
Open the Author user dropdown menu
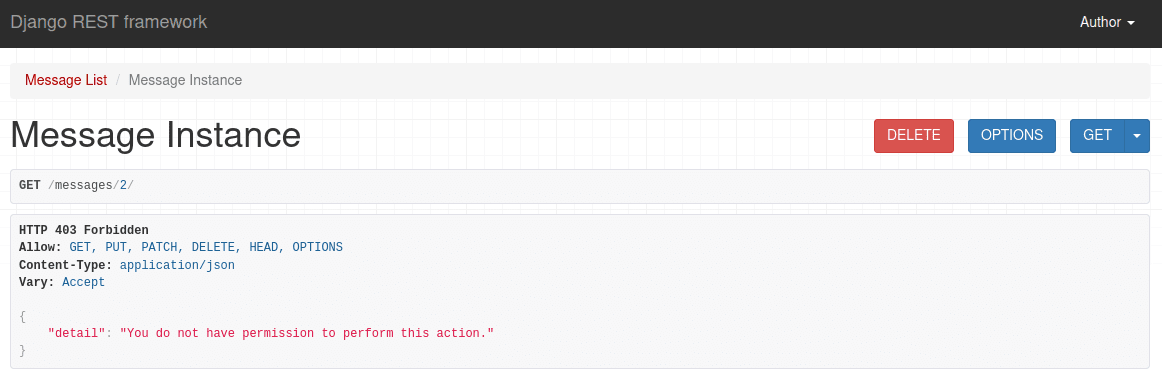point(1107,22)
